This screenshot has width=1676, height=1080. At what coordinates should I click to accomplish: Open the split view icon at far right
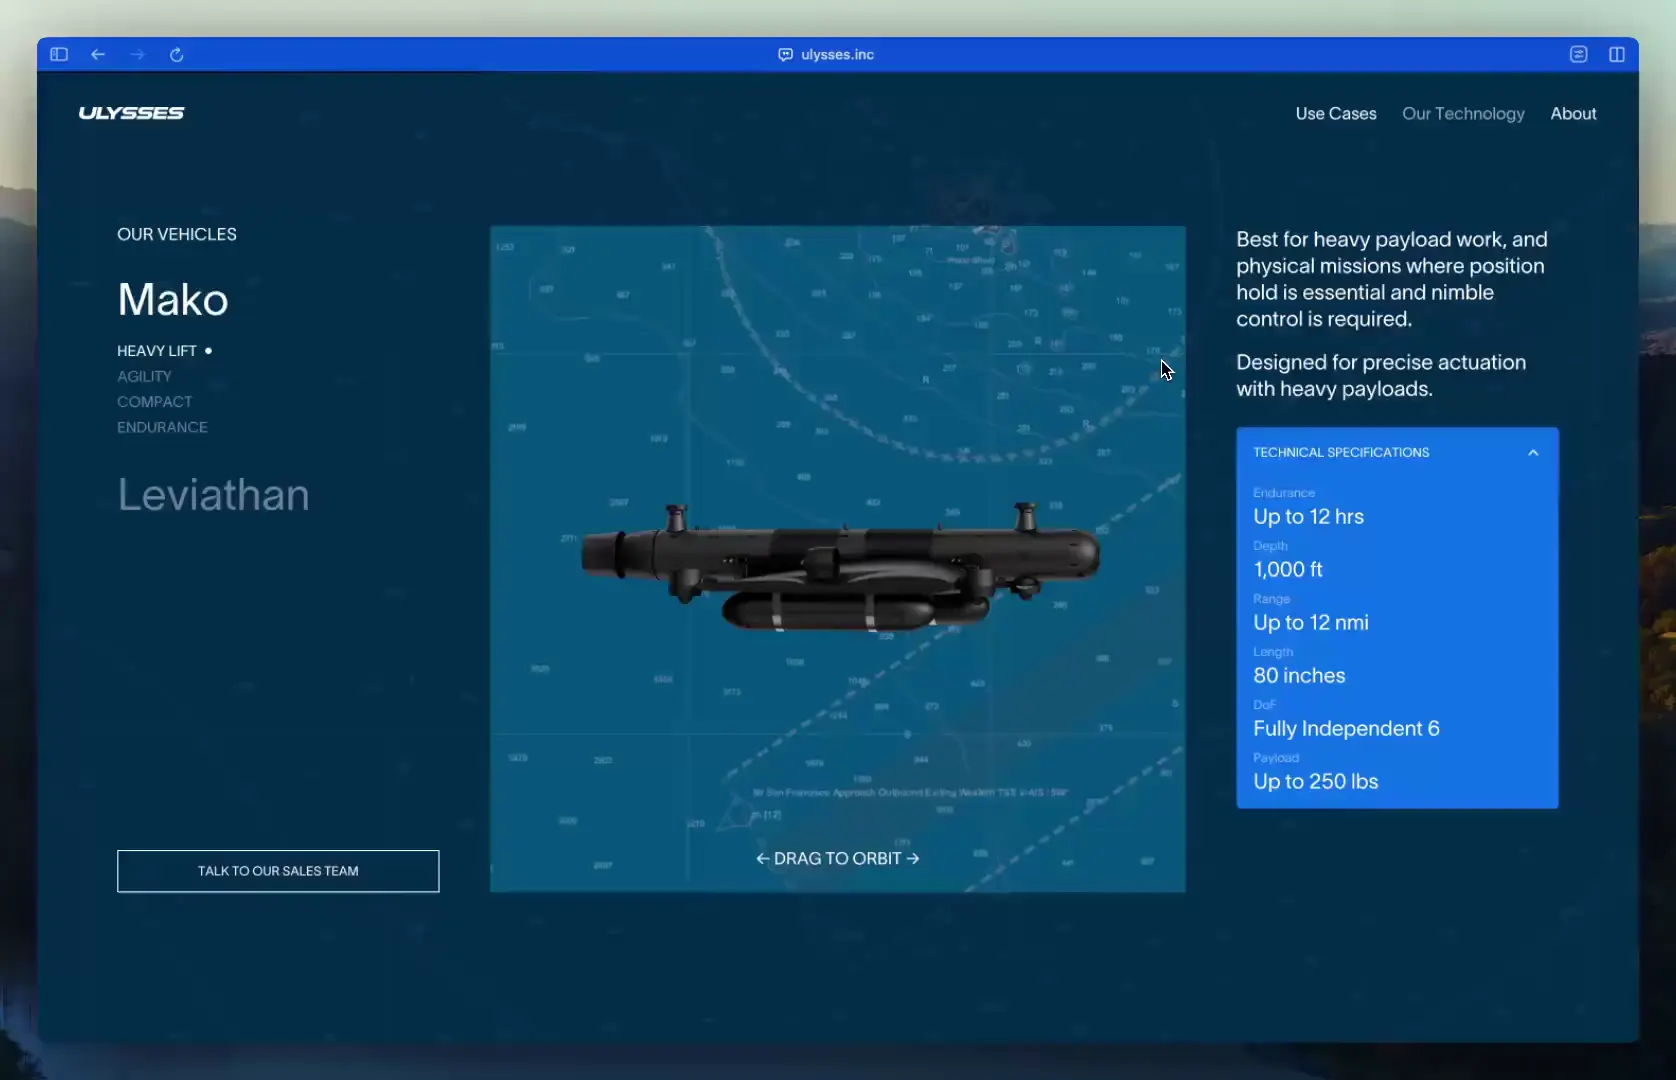coord(1616,55)
